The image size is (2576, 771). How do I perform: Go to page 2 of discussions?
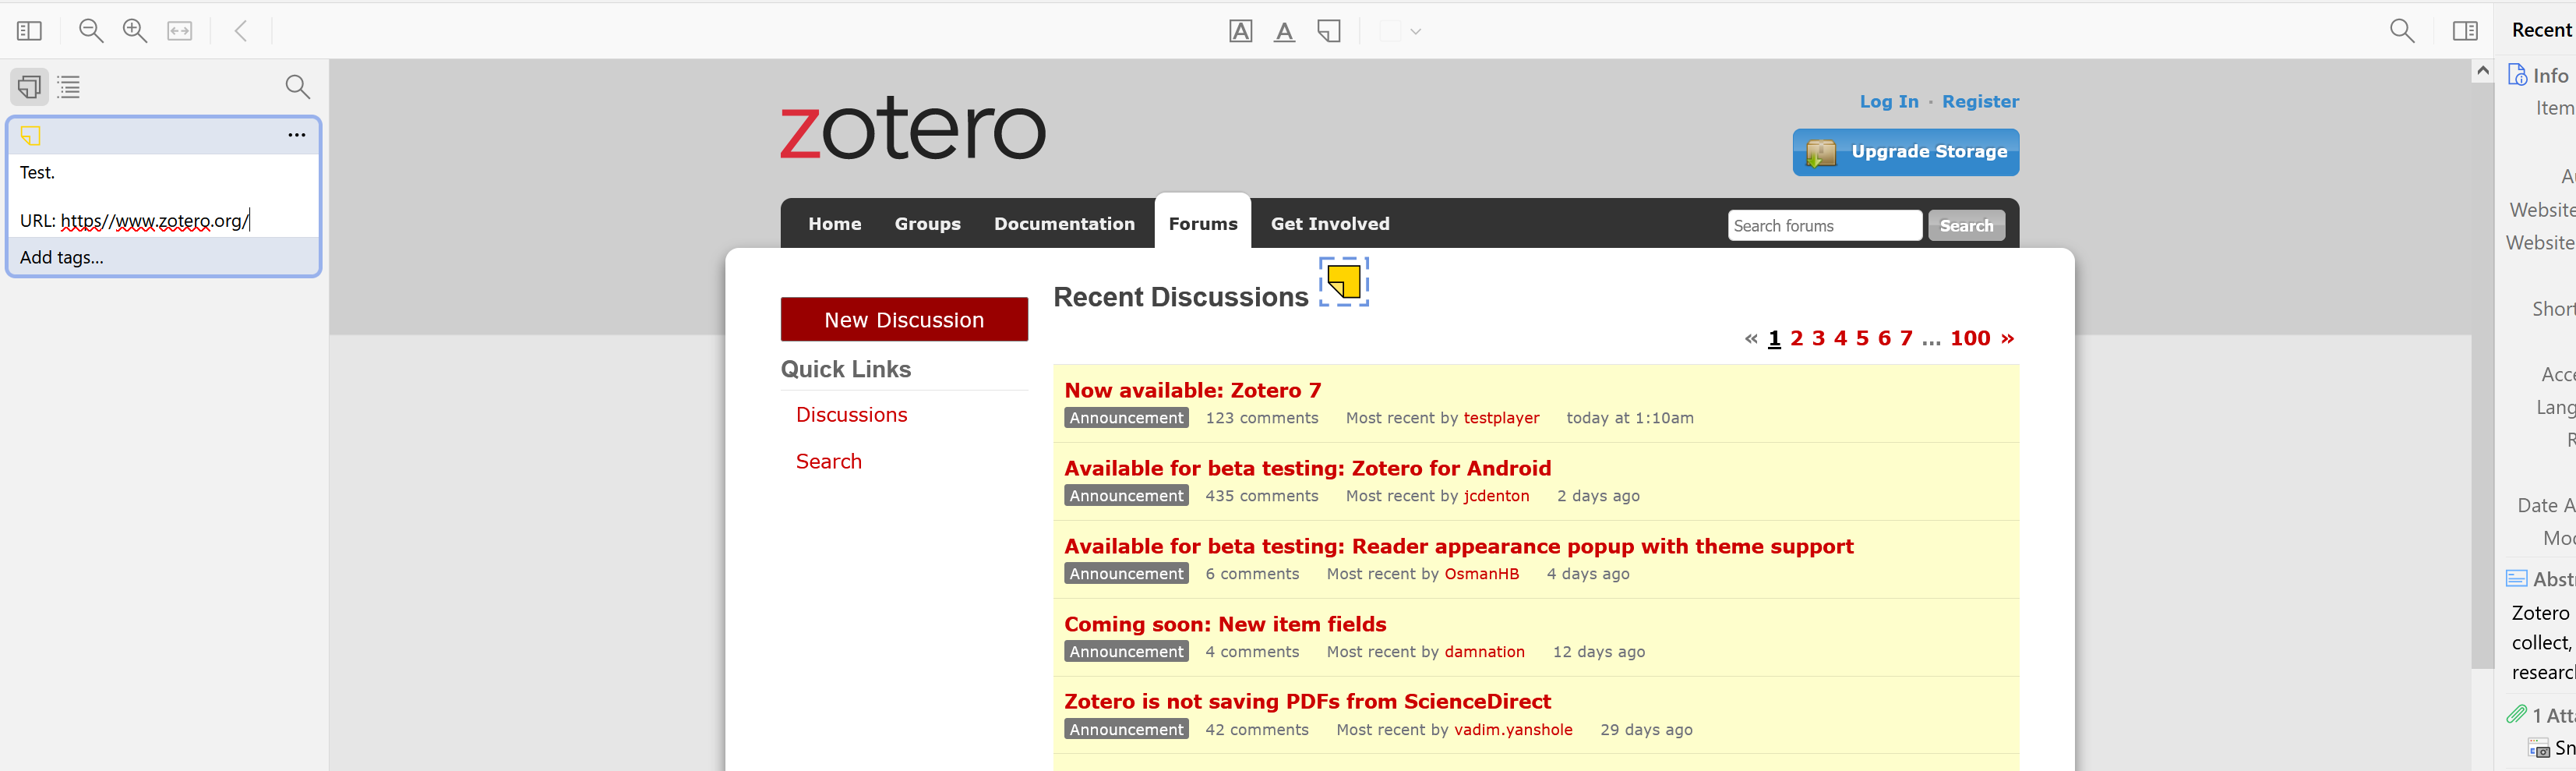pos(1796,338)
